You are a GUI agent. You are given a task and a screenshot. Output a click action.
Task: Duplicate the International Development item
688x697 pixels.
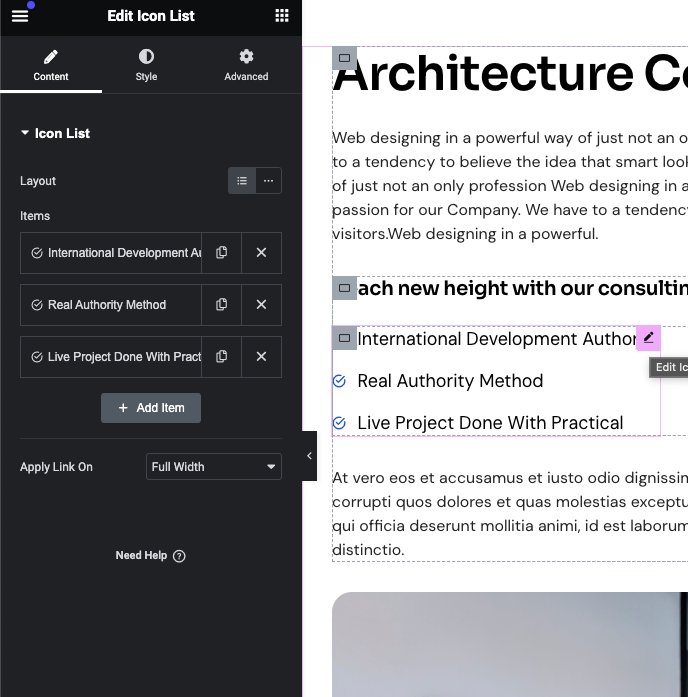pos(221,253)
